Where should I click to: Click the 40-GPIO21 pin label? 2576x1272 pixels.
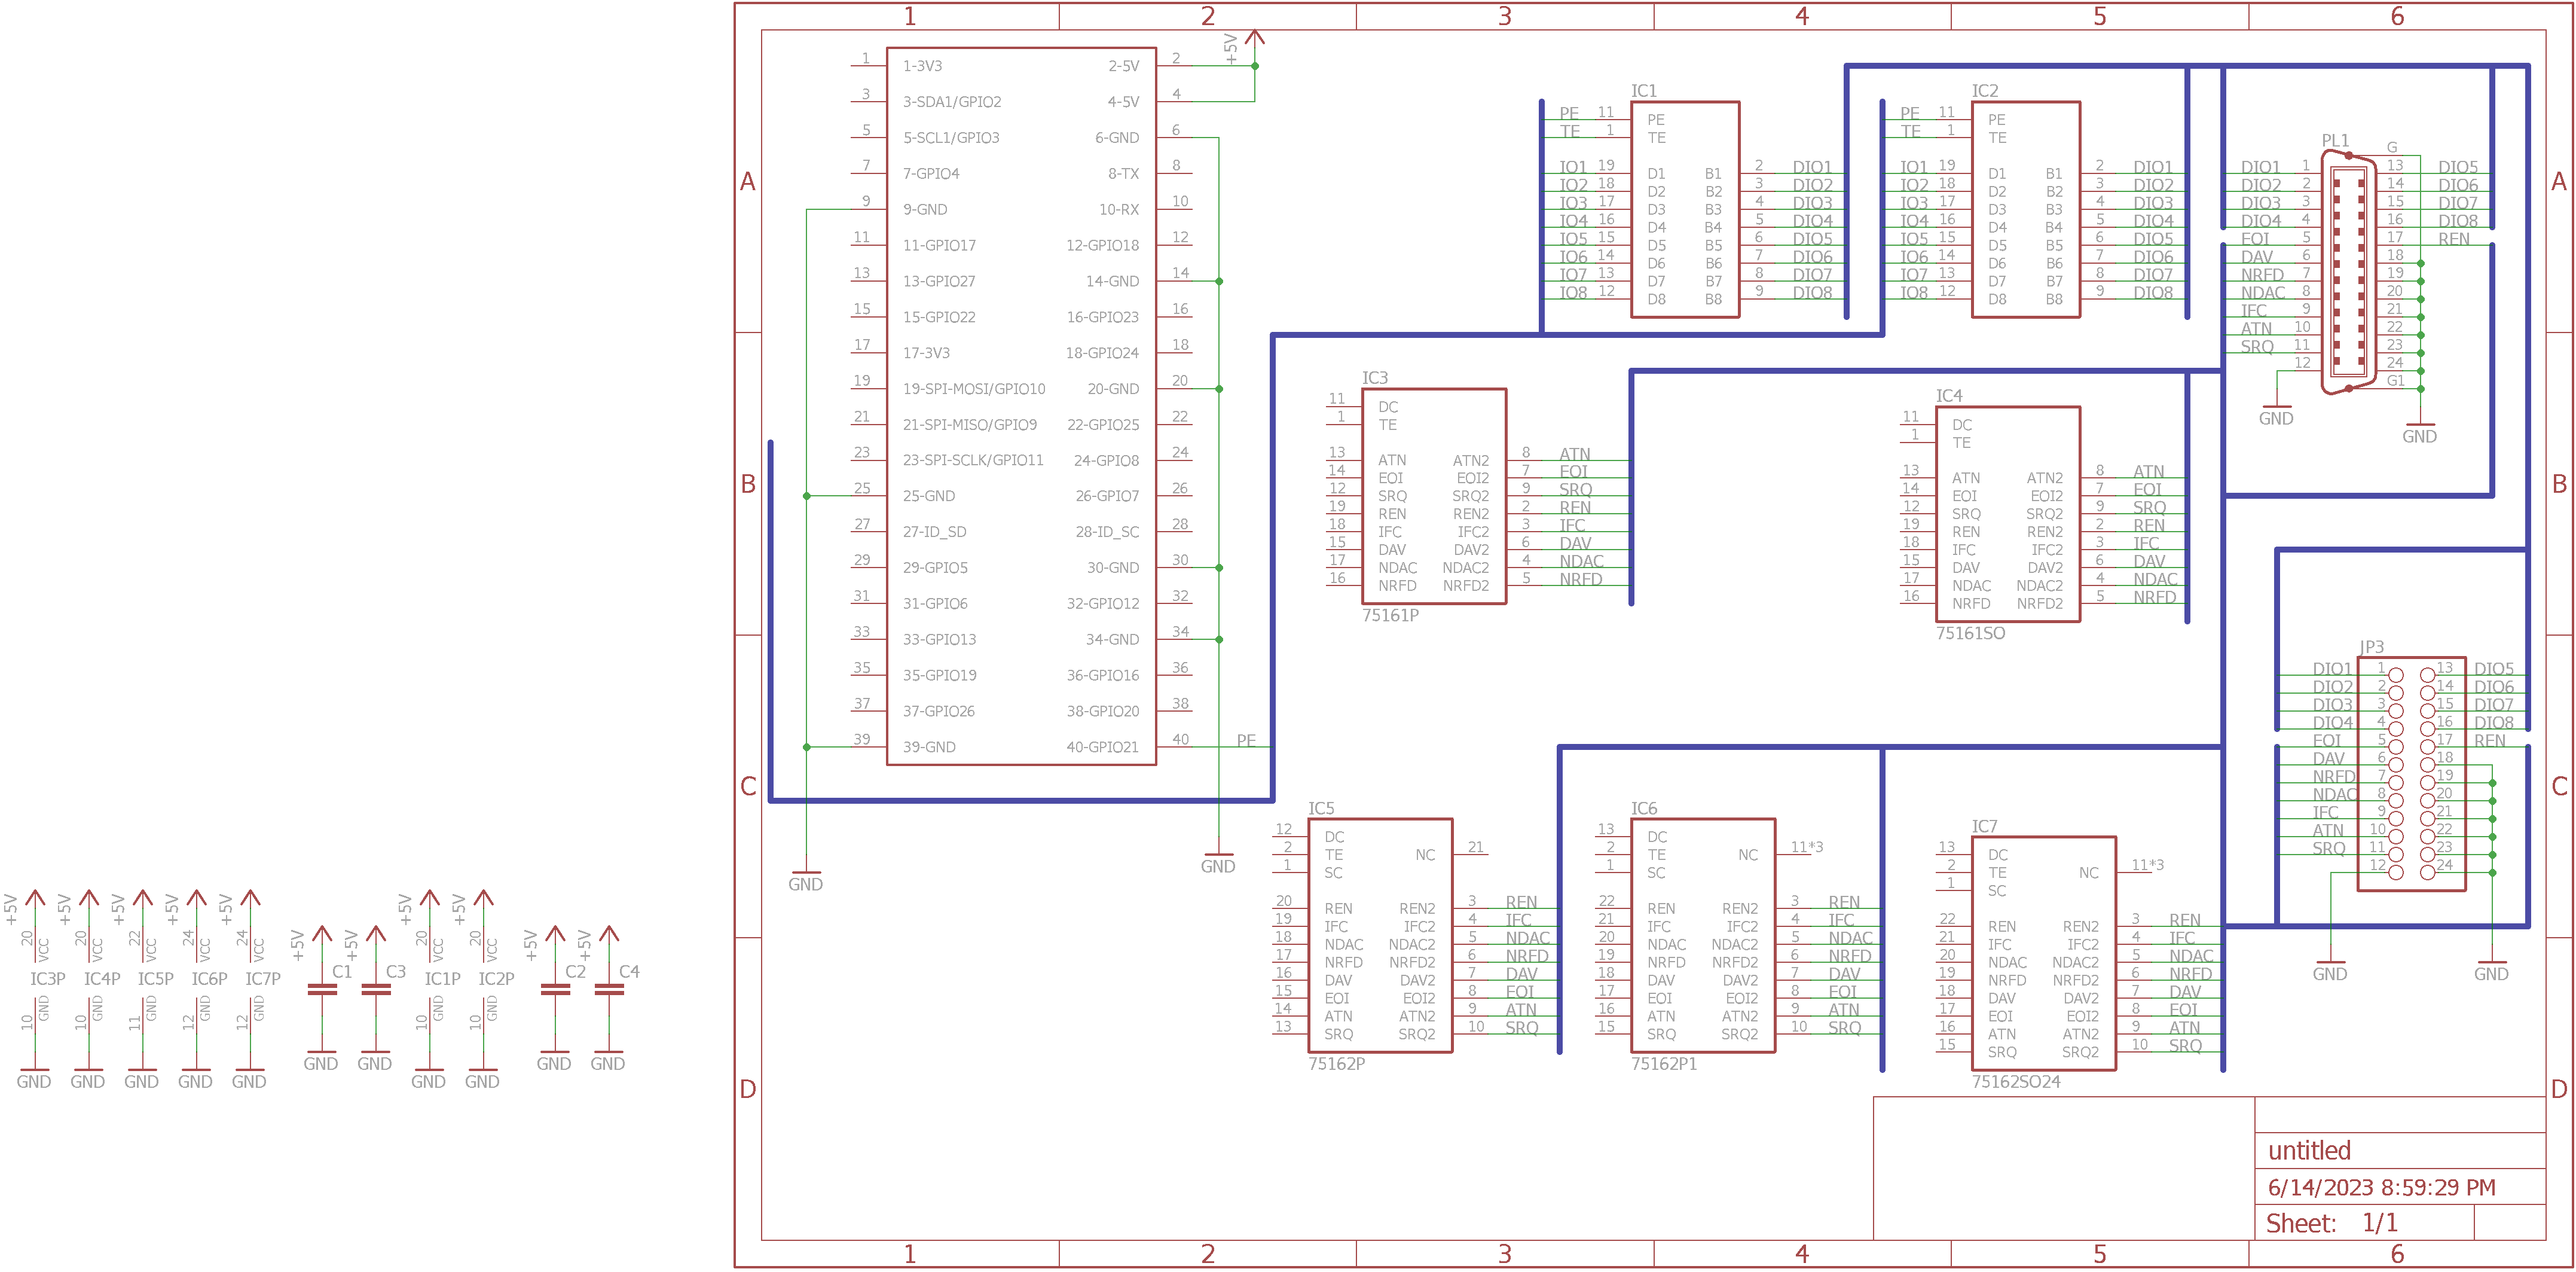coord(1102,747)
